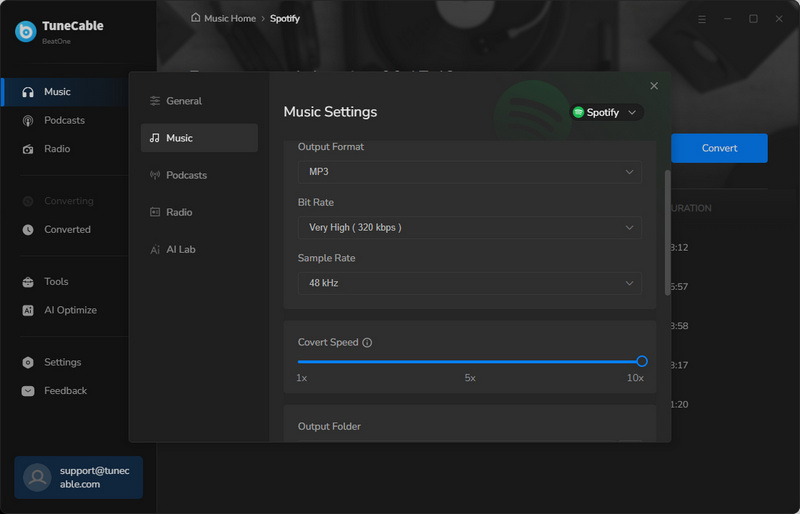Image resolution: width=800 pixels, height=514 pixels.
Task: Select the General settings tab
Action: click(x=199, y=101)
